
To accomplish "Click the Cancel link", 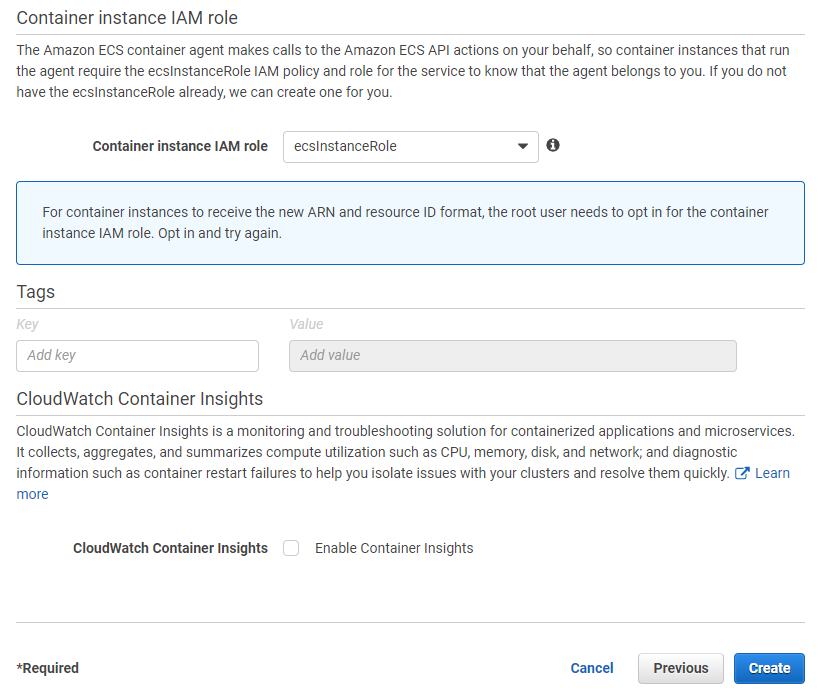I will pyautogui.click(x=592, y=668).
